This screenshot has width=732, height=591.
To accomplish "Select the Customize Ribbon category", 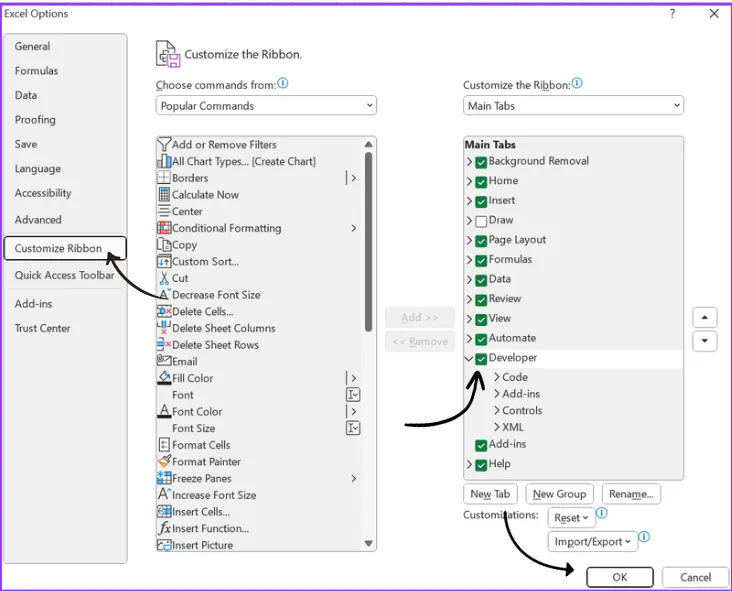I will pos(65,248).
